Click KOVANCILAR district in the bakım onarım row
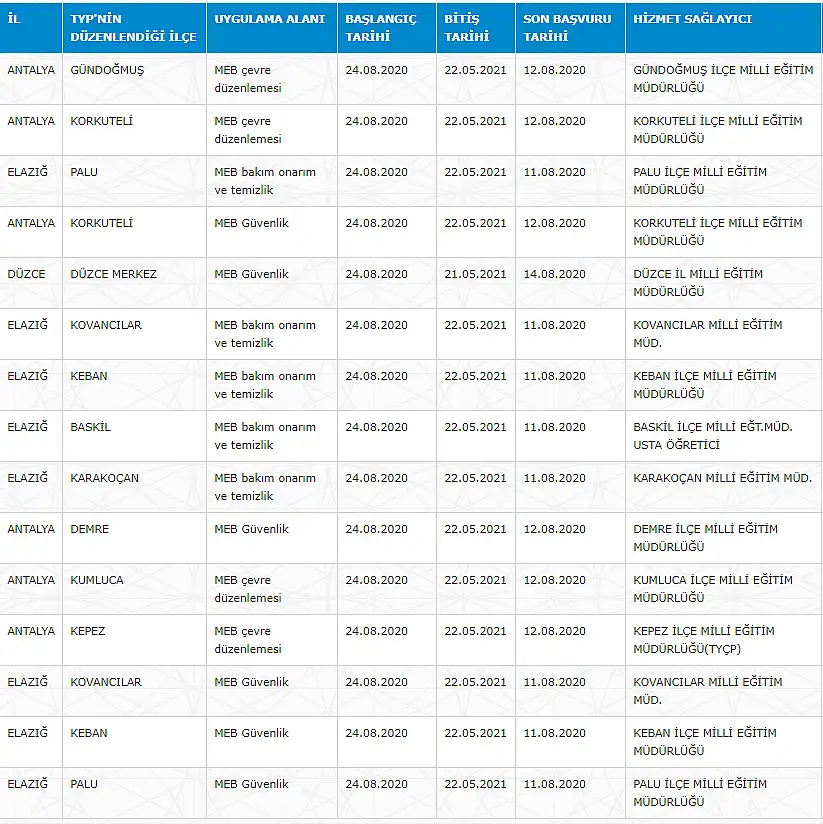This screenshot has height=824, width=823. coord(135,334)
